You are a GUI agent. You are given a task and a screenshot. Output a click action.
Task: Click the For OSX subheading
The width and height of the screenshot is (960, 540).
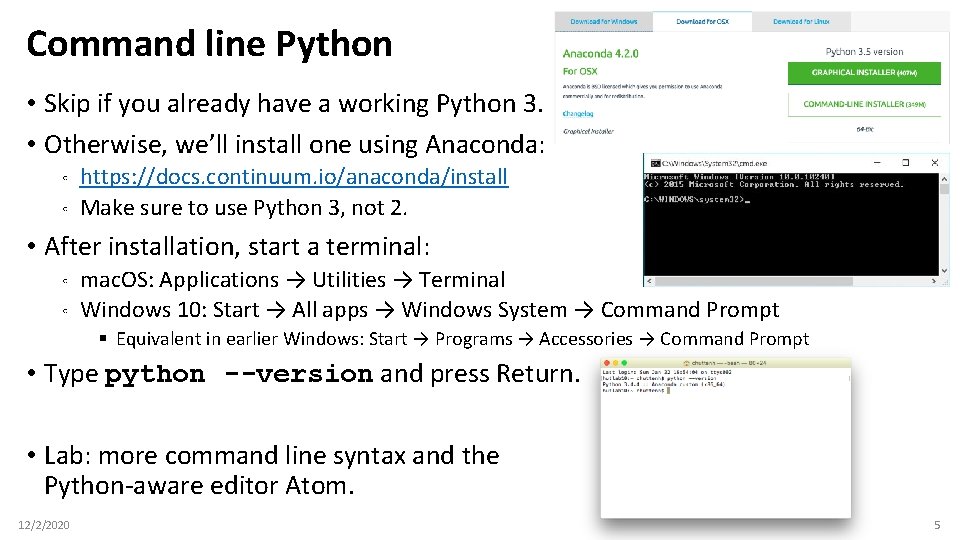(x=580, y=71)
